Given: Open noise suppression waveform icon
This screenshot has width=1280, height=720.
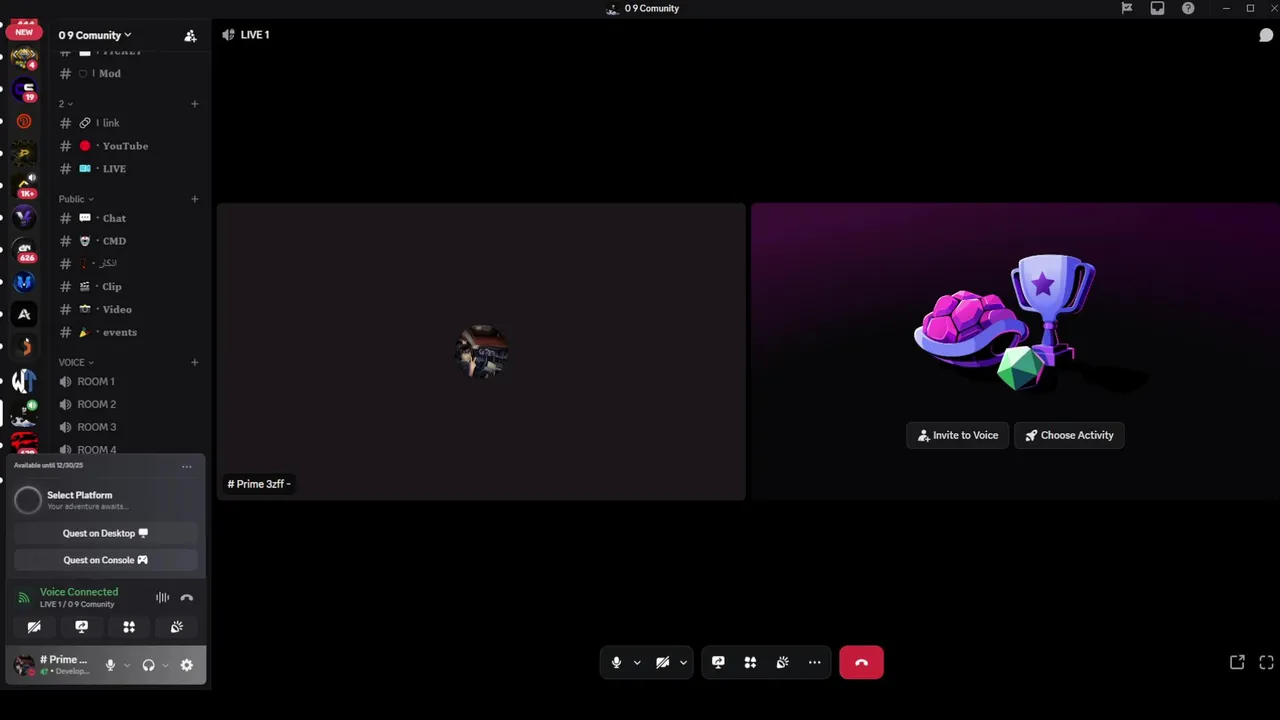Looking at the screenshot, I should [162, 597].
